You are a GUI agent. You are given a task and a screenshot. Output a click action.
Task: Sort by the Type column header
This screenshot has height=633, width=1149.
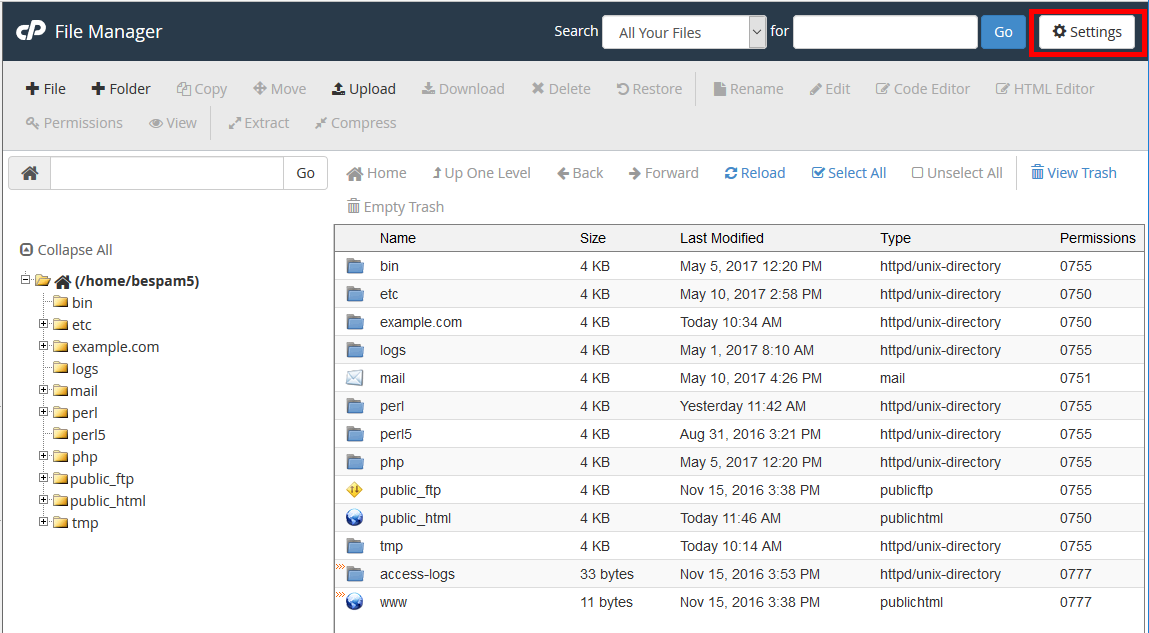click(895, 238)
